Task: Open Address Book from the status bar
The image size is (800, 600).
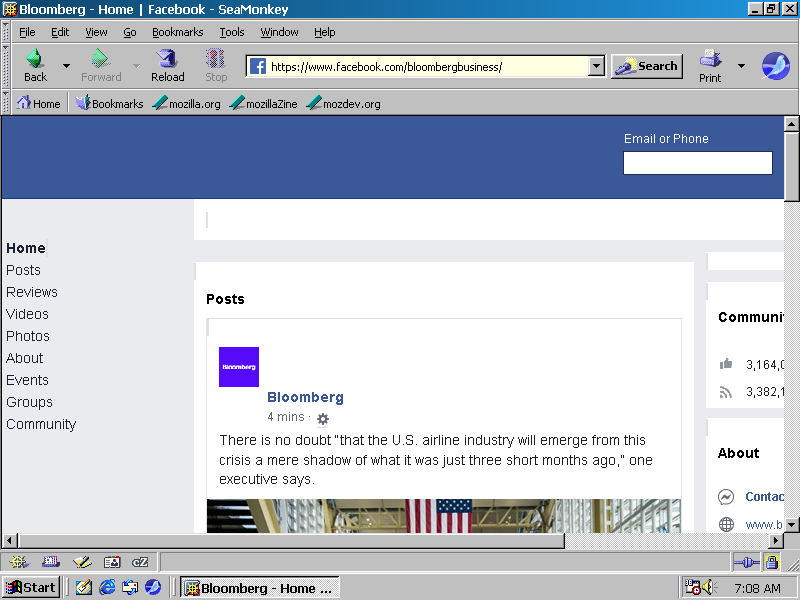Action: click(112, 562)
